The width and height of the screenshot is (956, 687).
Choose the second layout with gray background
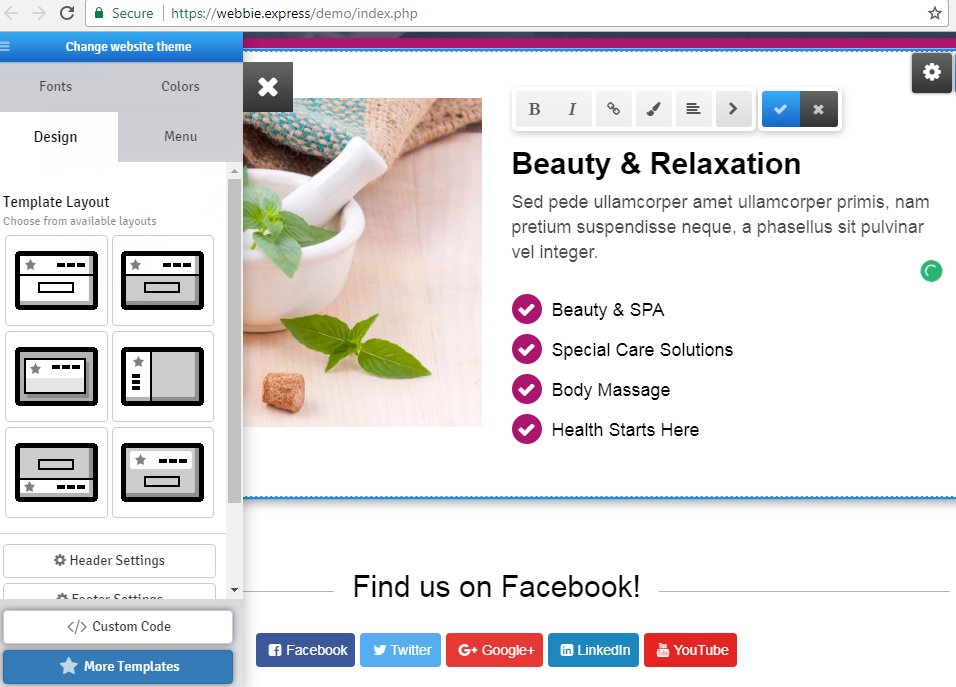click(x=163, y=280)
